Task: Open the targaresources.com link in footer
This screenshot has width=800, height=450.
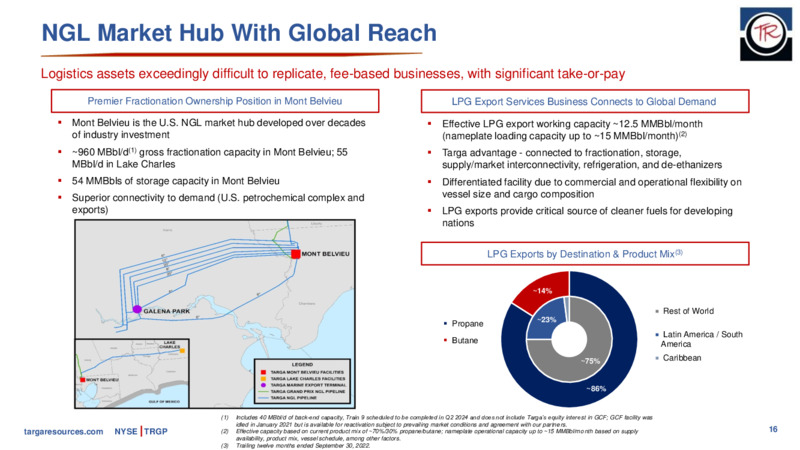Action: pos(64,431)
